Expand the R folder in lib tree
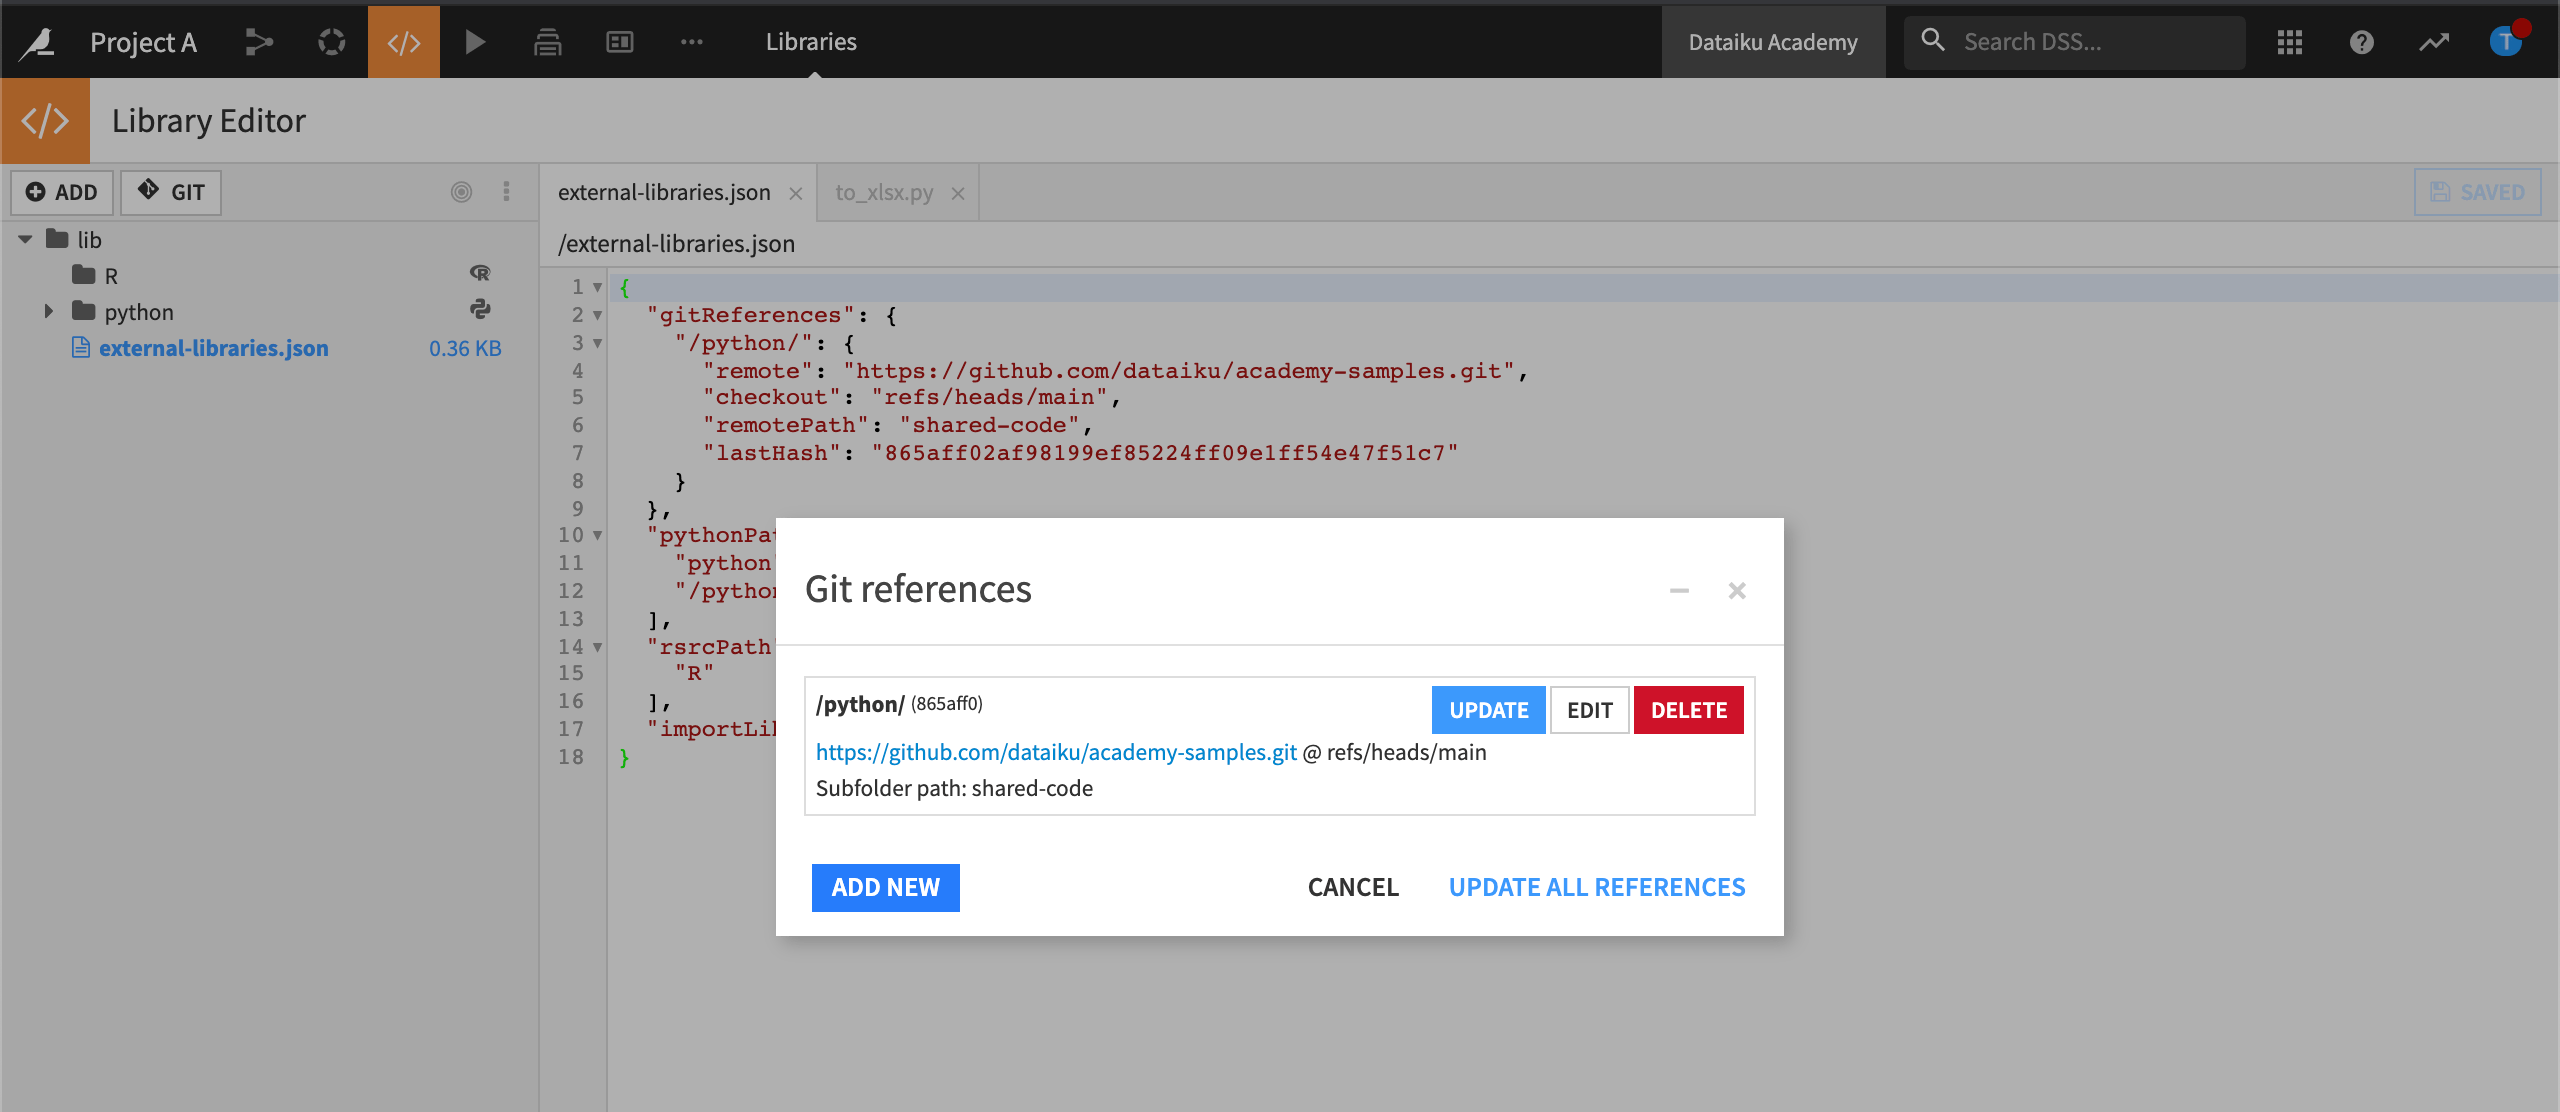 coord(47,274)
